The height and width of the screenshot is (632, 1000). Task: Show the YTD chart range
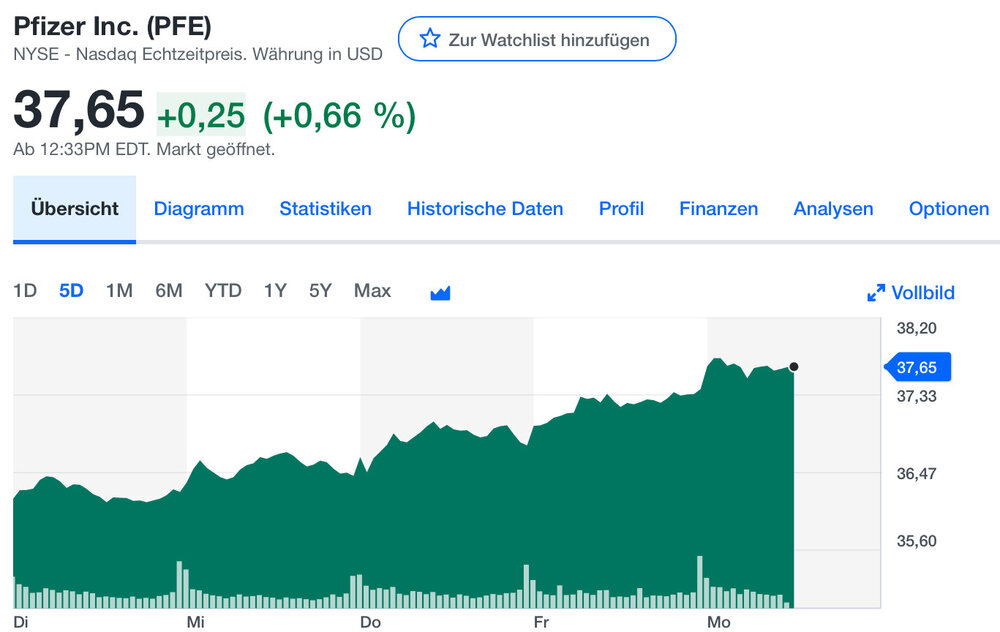pos(223,291)
